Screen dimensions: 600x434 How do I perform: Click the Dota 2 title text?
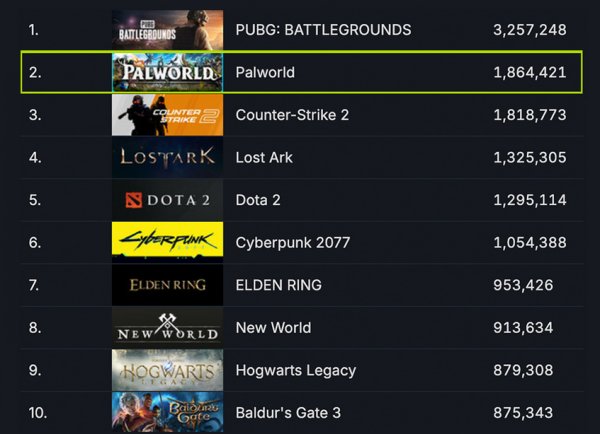pos(258,200)
